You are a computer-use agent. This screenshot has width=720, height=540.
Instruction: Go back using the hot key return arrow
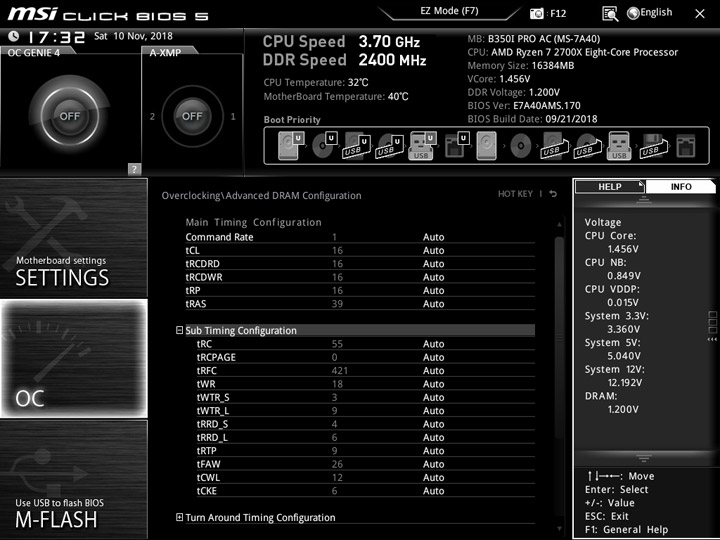pos(553,194)
